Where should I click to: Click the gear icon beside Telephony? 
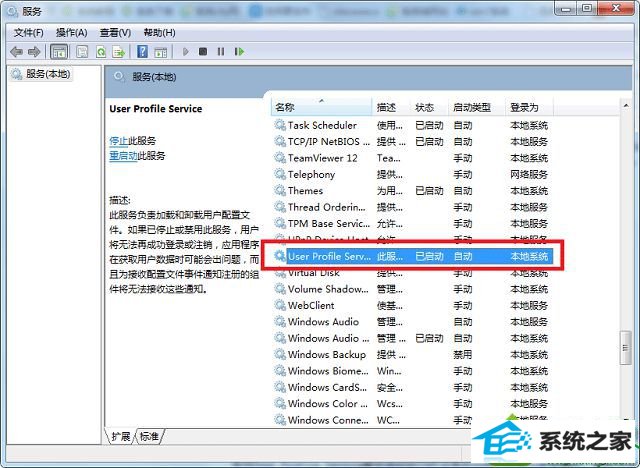click(280, 174)
